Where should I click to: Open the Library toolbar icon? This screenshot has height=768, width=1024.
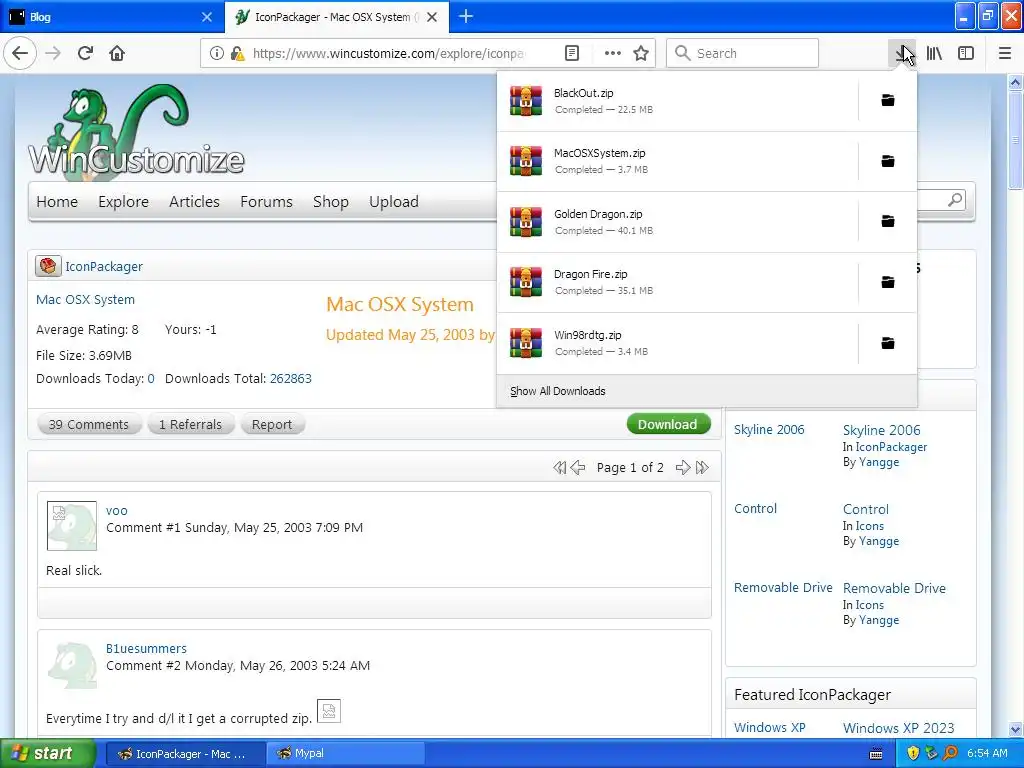click(935, 54)
